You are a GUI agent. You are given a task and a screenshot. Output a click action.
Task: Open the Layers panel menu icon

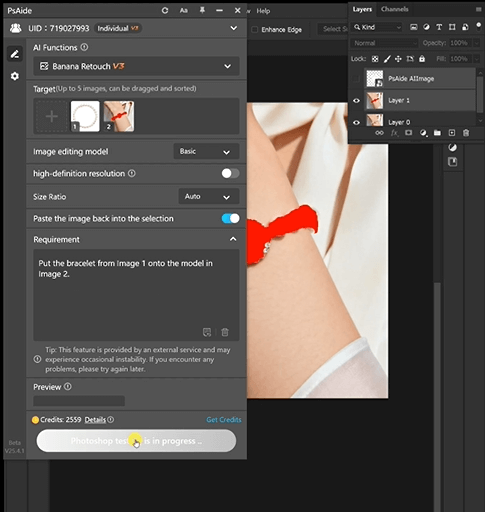pyautogui.click(x=479, y=10)
